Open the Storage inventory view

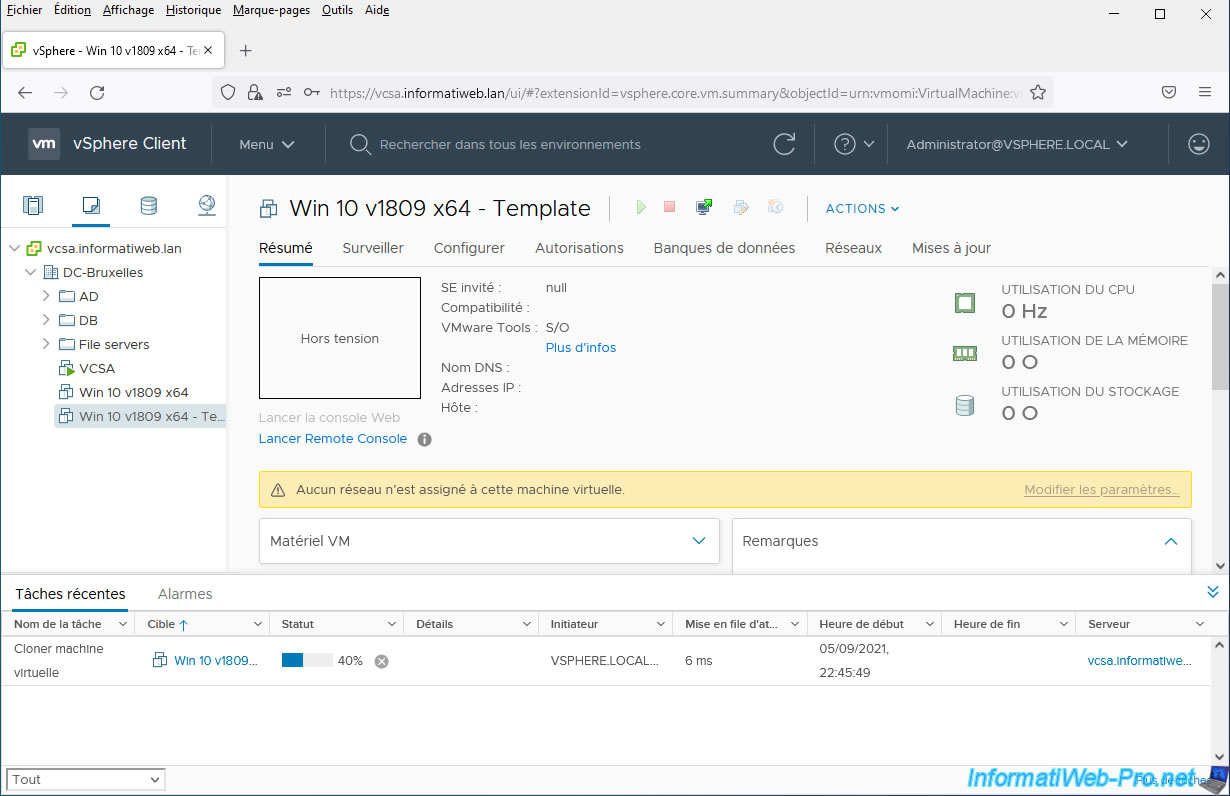coord(148,206)
